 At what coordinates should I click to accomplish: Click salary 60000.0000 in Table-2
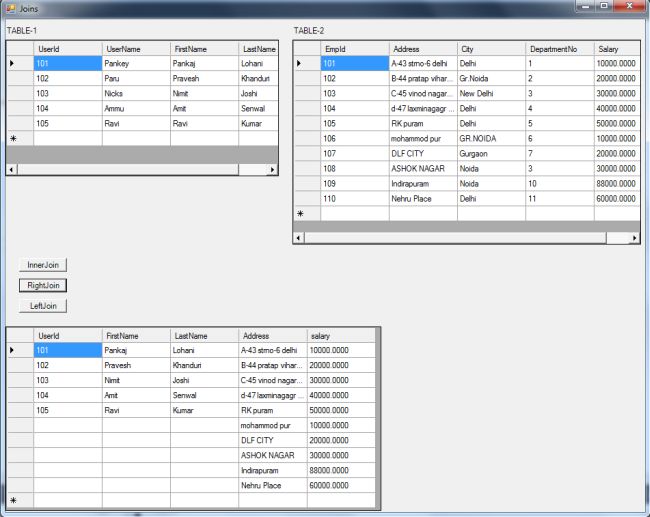pos(617,199)
